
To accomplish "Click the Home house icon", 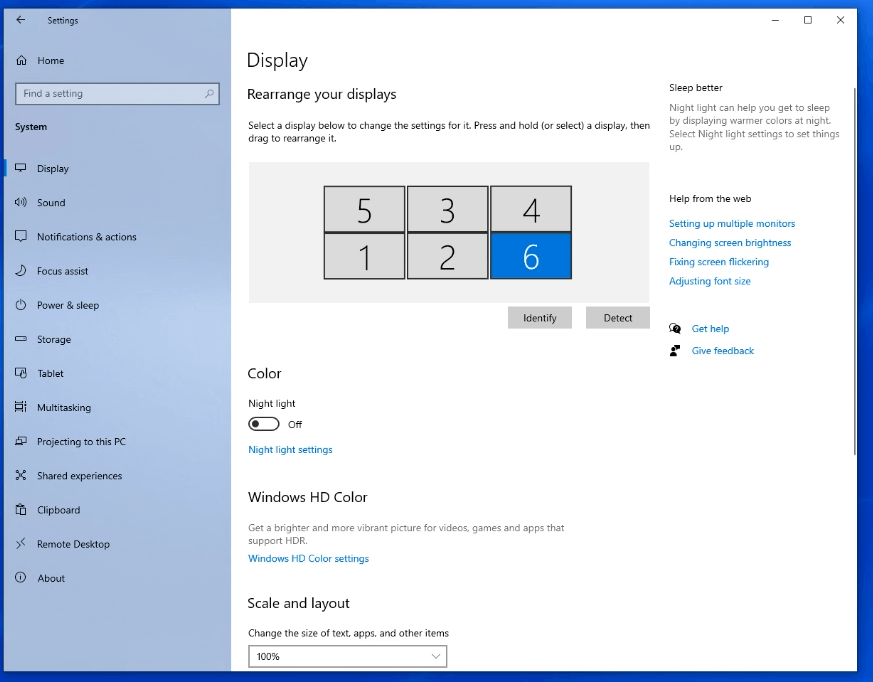I will (x=21, y=60).
